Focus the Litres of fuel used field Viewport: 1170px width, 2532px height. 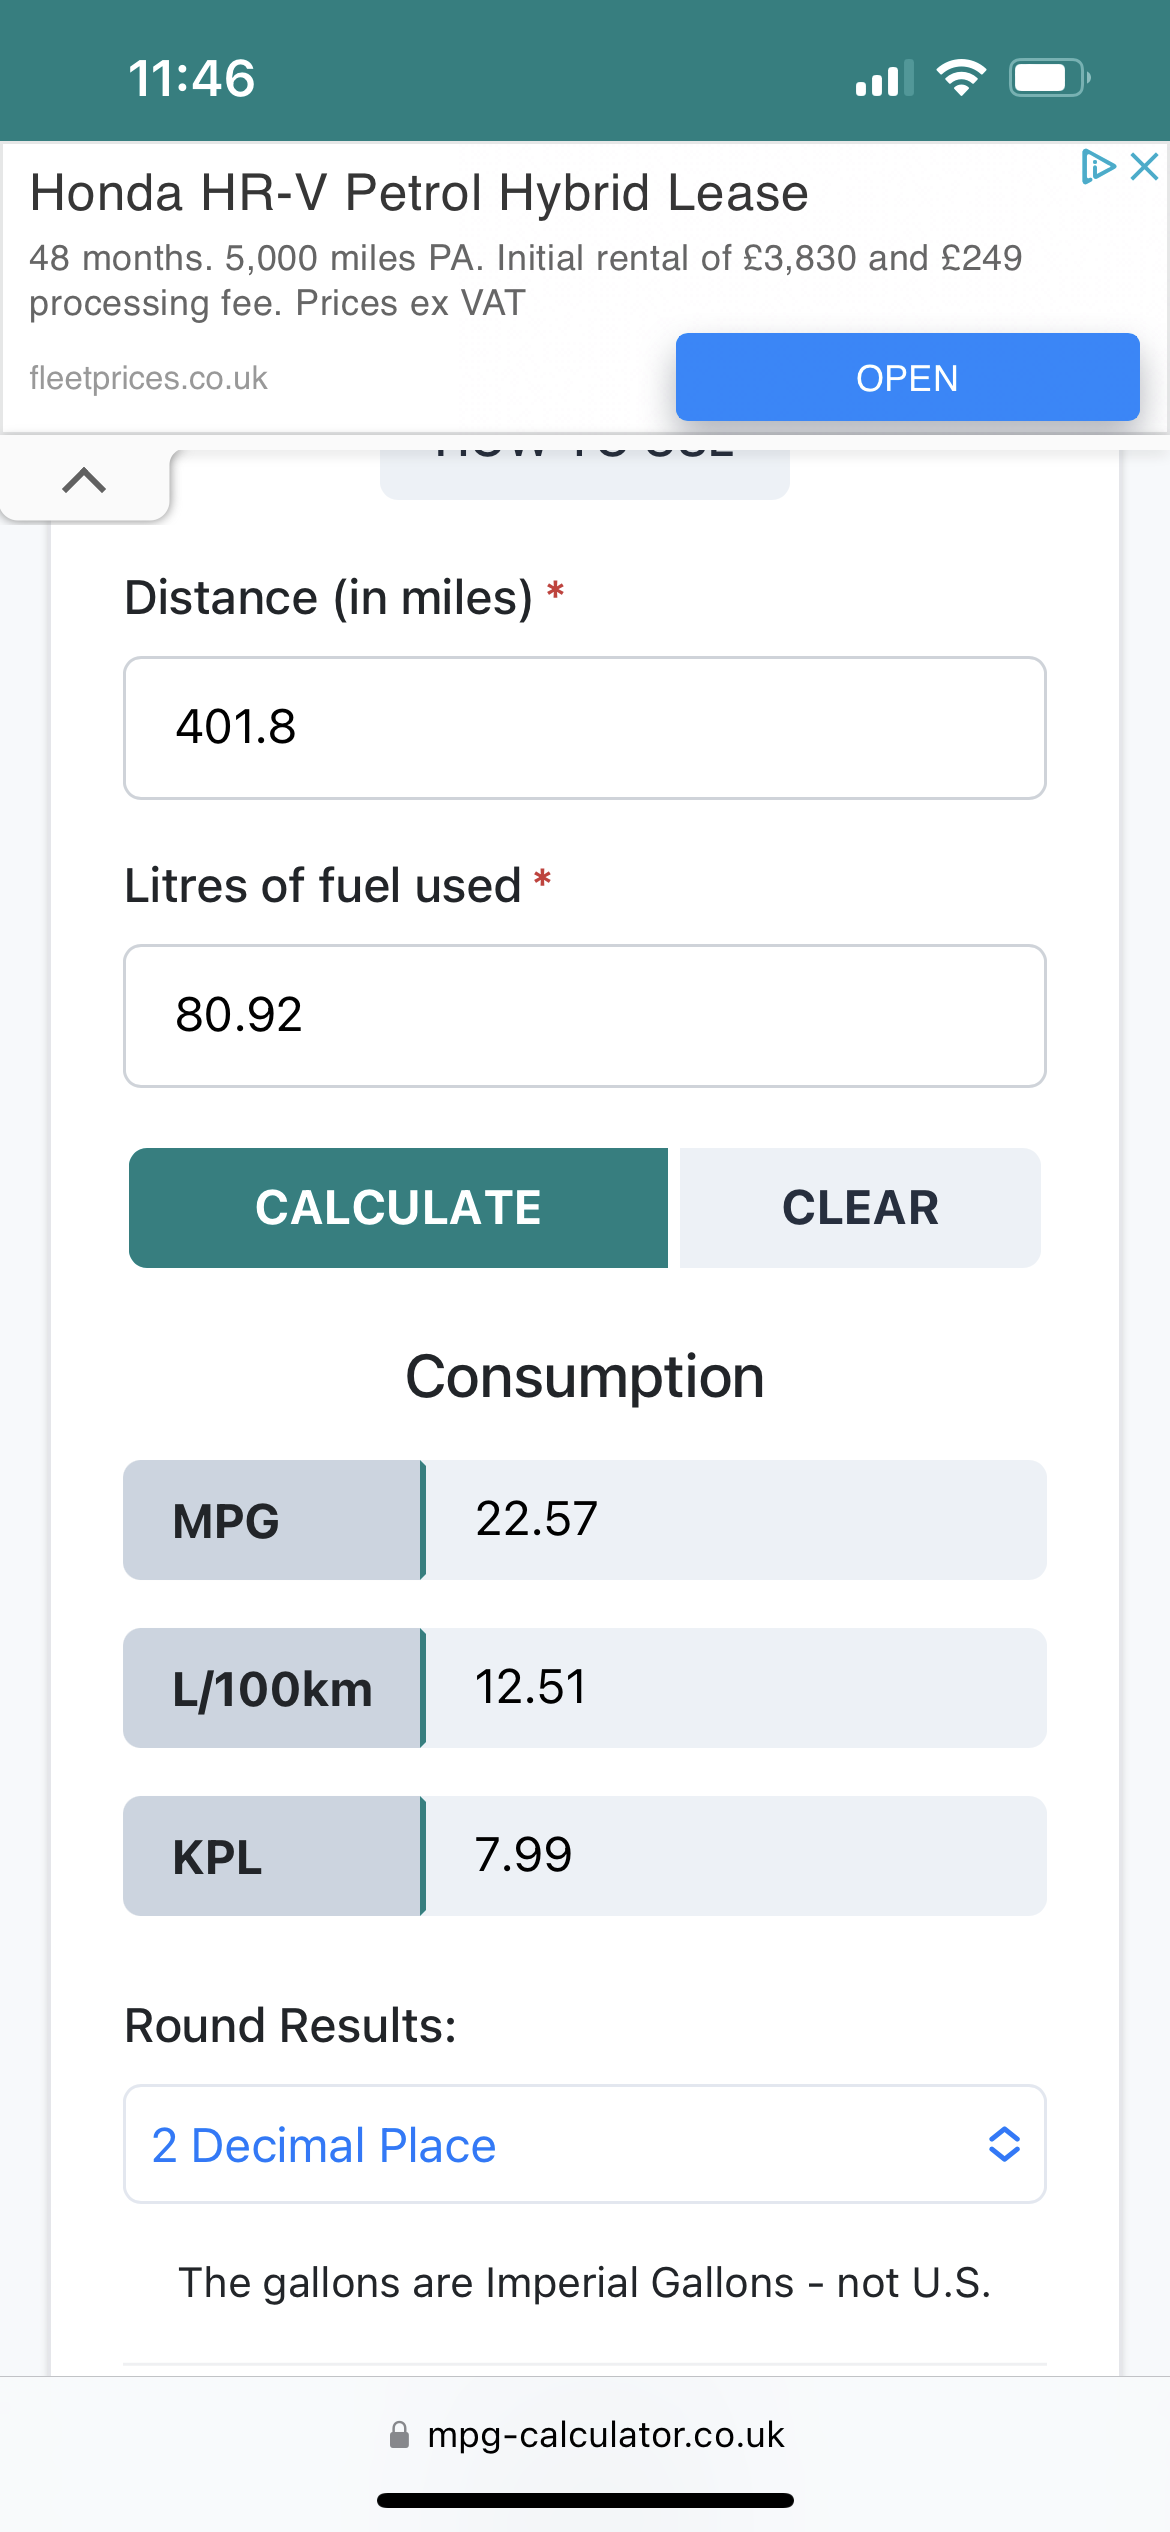pyautogui.click(x=585, y=1016)
